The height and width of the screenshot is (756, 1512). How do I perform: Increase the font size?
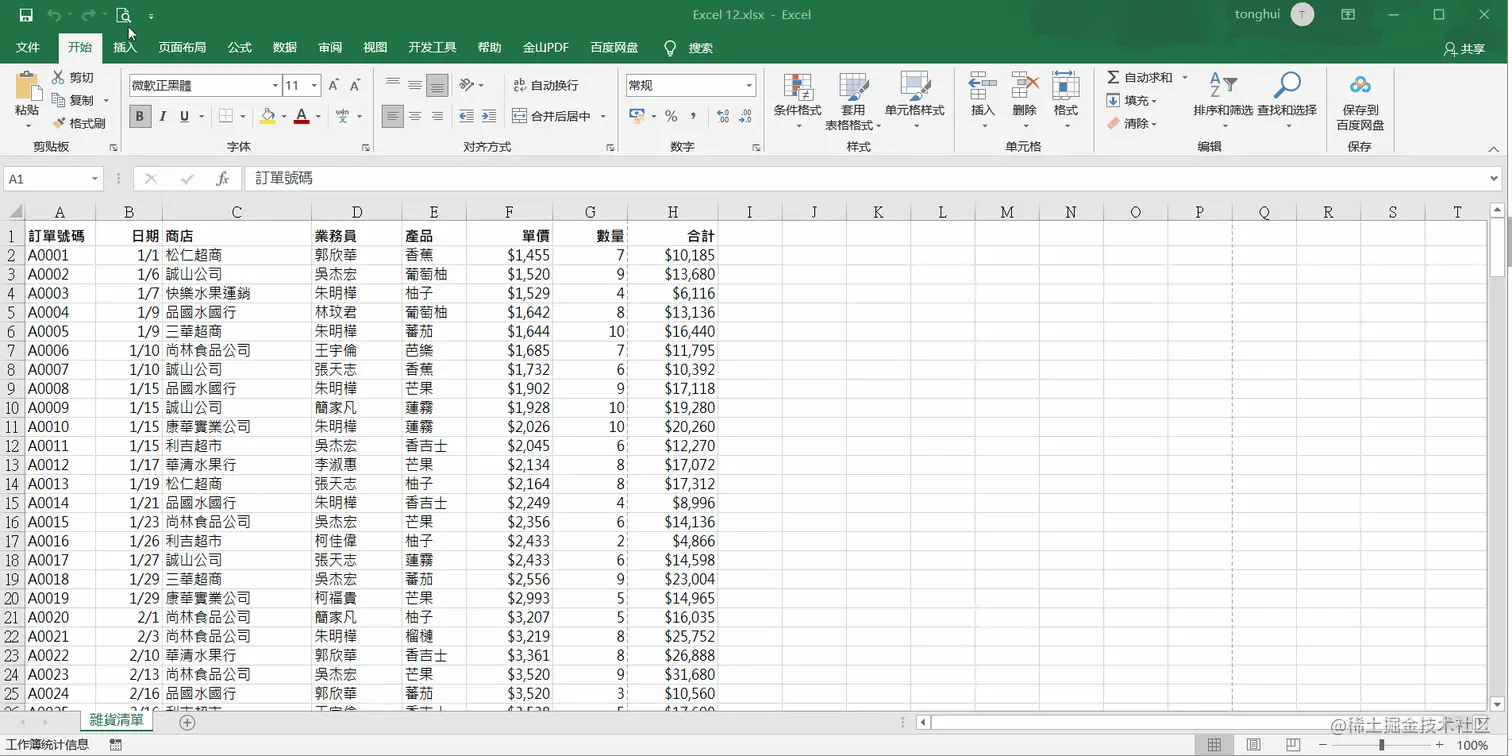click(334, 86)
